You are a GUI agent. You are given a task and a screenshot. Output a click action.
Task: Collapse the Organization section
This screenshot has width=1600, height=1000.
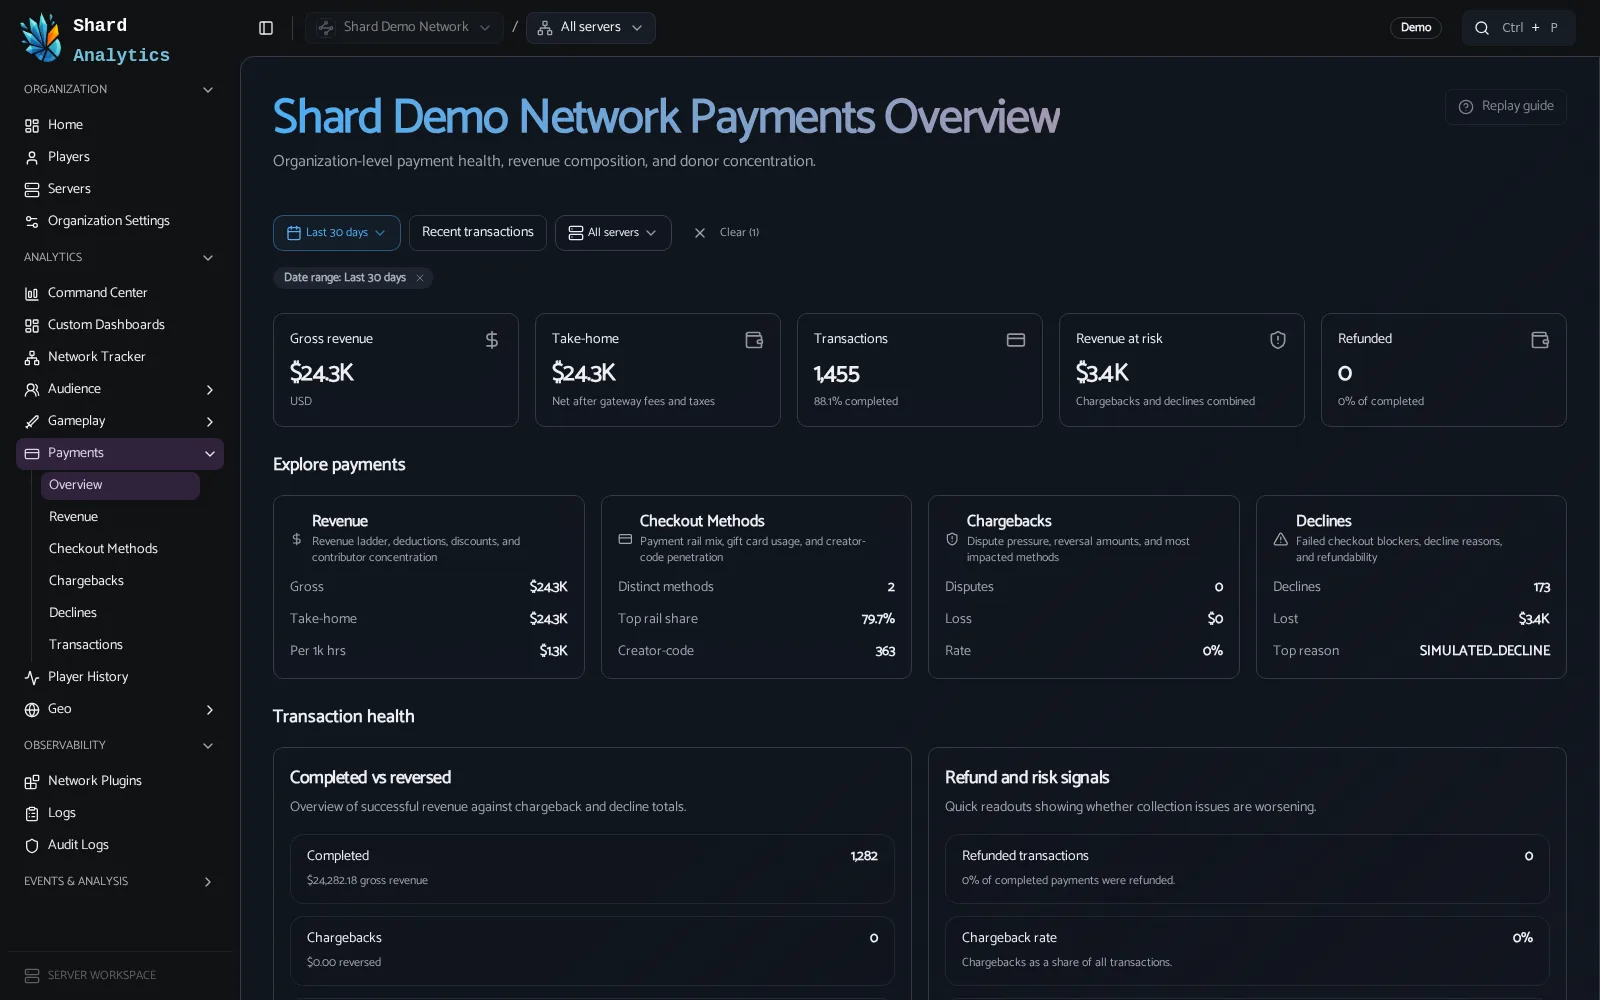pos(208,90)
